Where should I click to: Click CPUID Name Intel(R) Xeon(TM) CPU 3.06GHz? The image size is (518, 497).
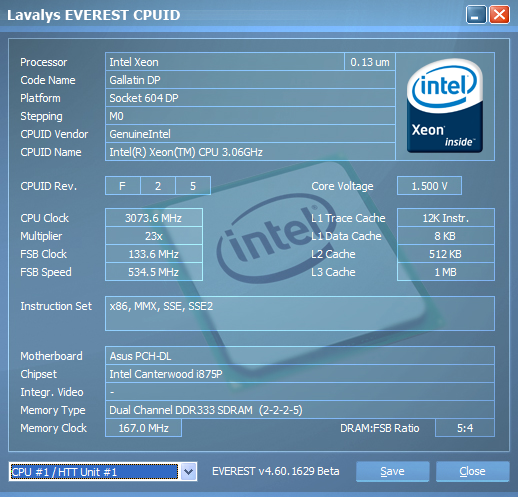pos(250,152)
